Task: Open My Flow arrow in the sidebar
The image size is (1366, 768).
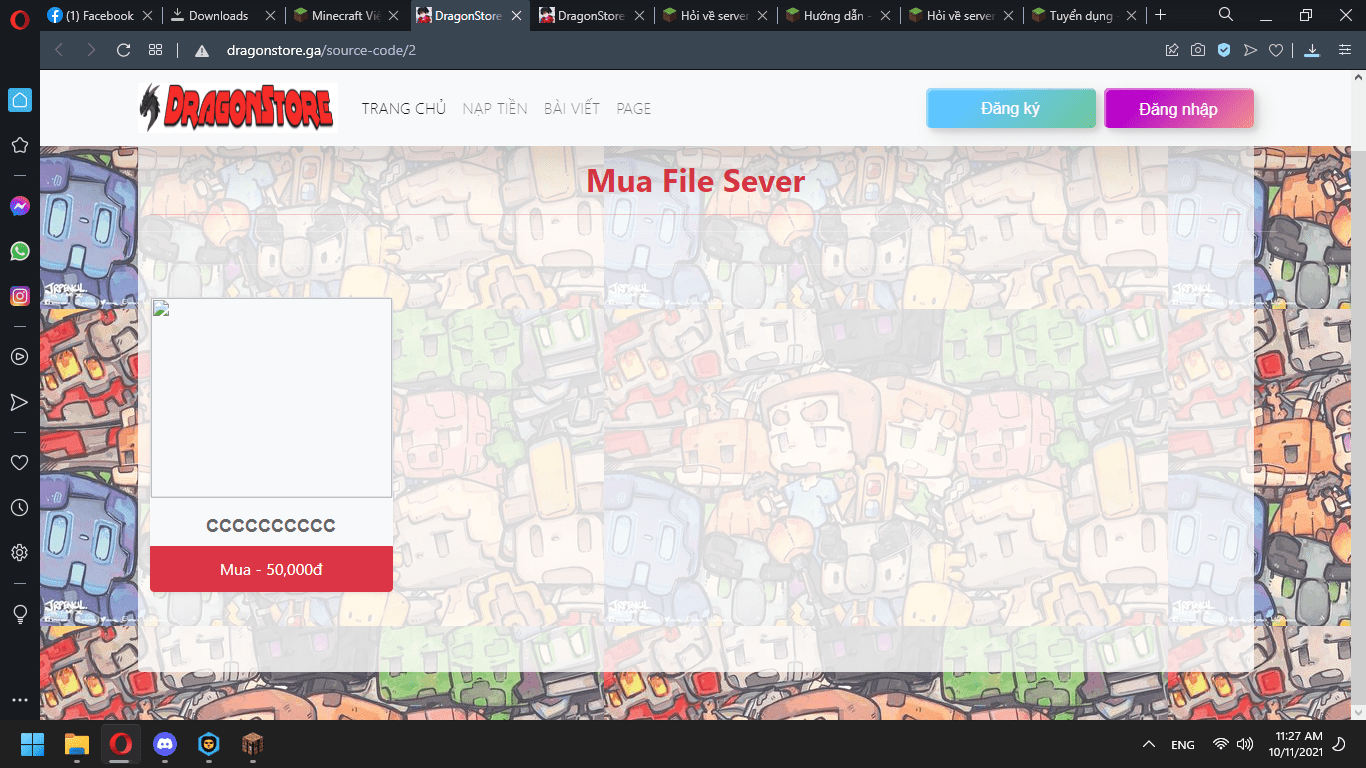Action: [19, 402]
